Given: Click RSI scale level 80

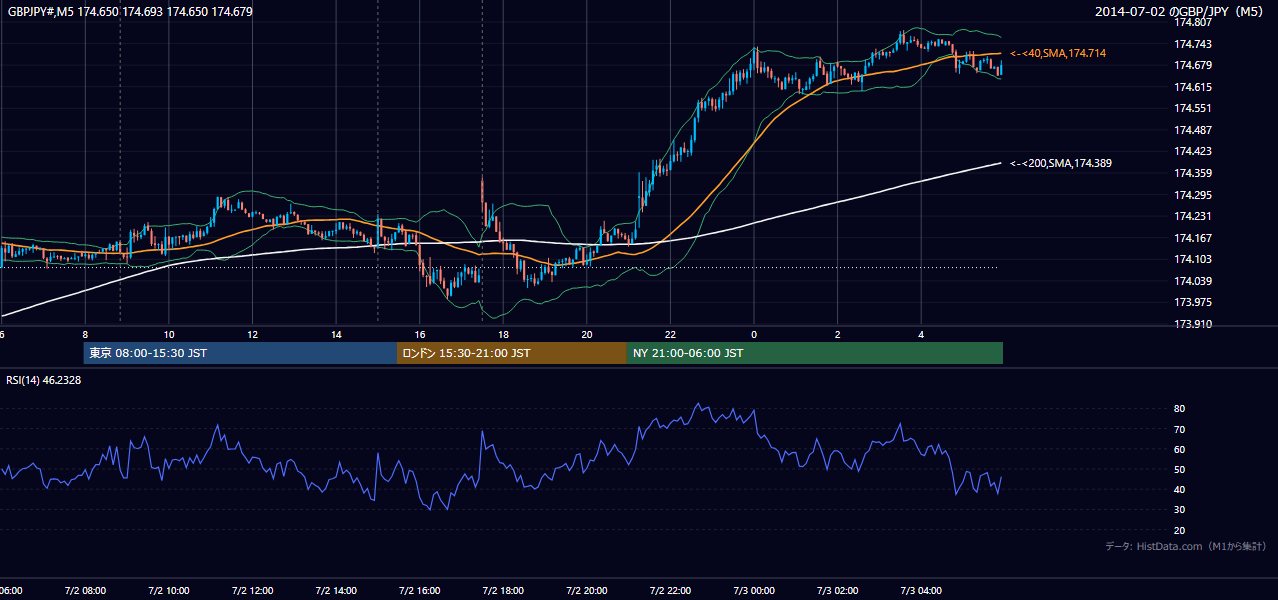Looking at the screenshot, I should 1179,409.
